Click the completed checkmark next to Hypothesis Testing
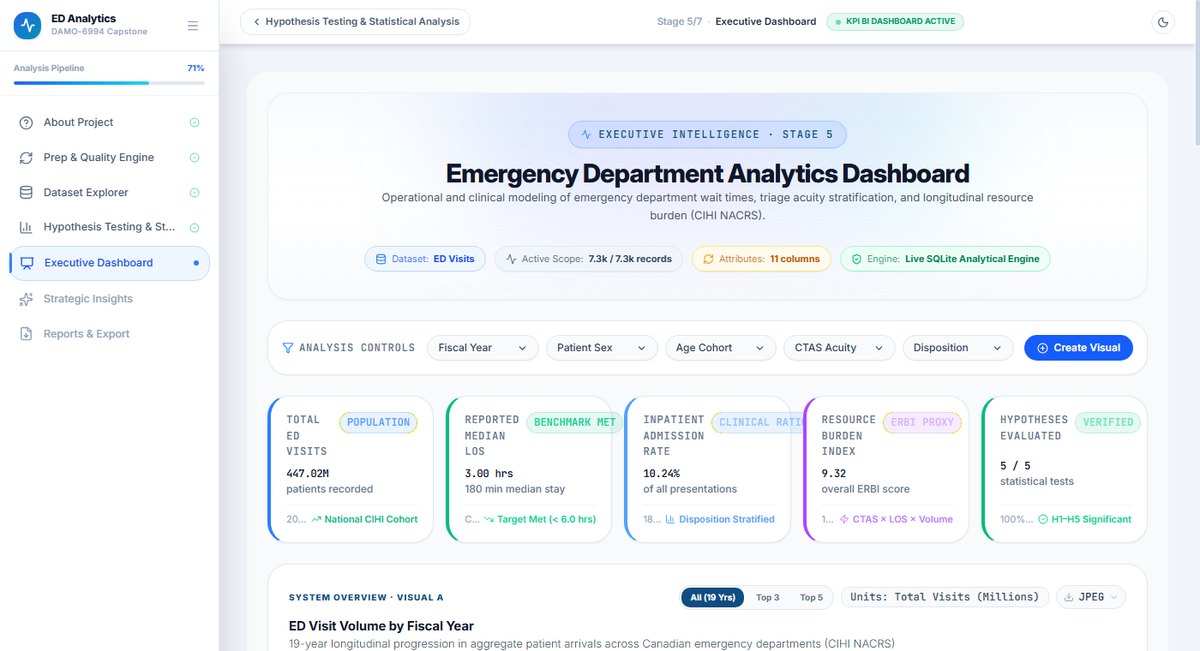 (195, 227)
